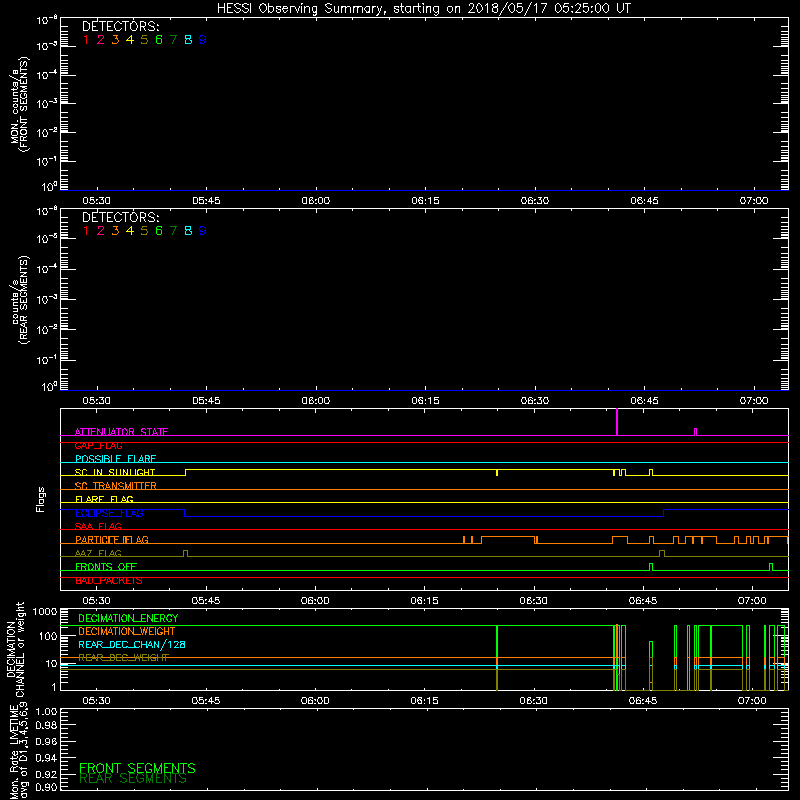Select dark green detector 7 in rear segments legend
This screenshot has height=800, width=800.
coord(173,231)
